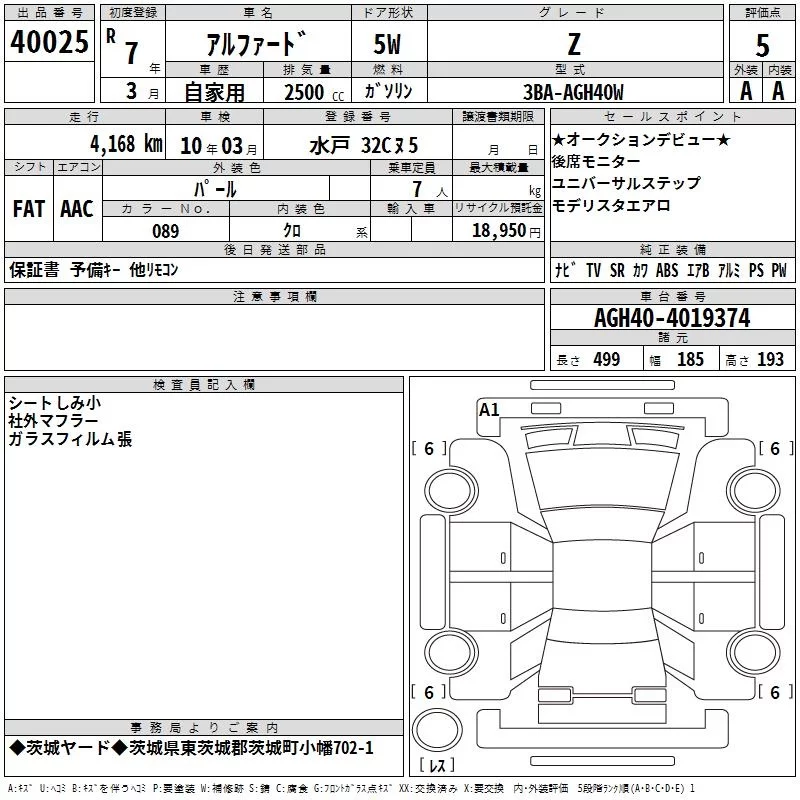The width and height of the screenshot is (800, 800).
Task: Click the [レス] marker below car diagram
Action: (437, 766)
